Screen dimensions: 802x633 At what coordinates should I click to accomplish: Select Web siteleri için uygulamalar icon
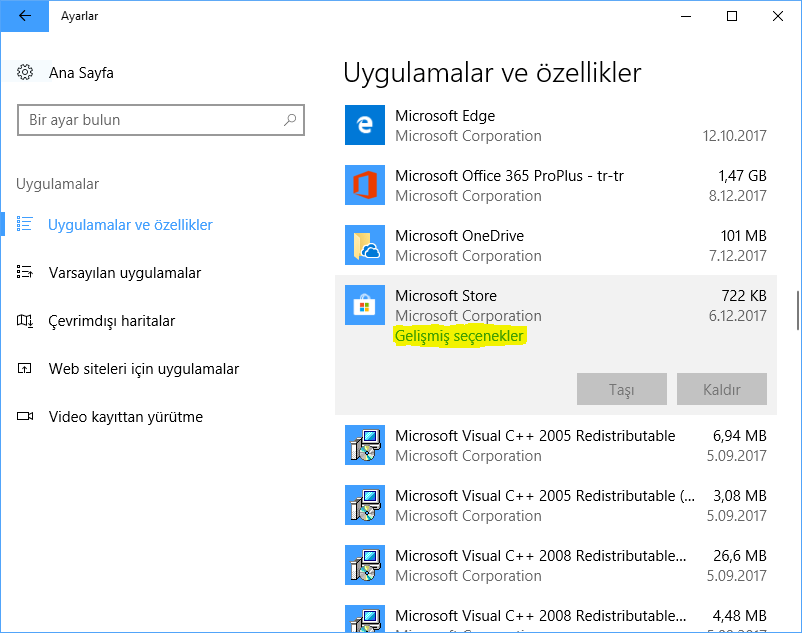click(x=25, y=368)
